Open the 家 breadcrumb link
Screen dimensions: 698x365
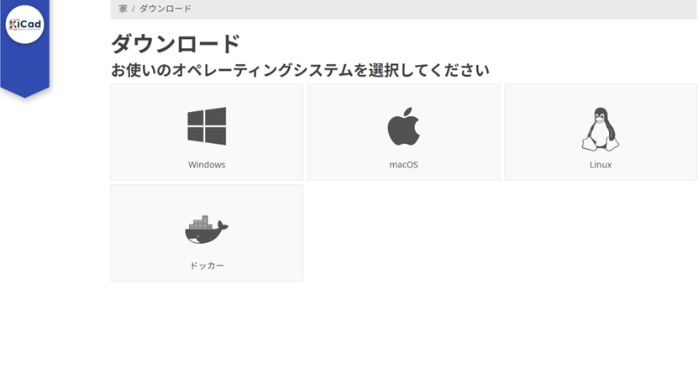(x=123, y=8)
